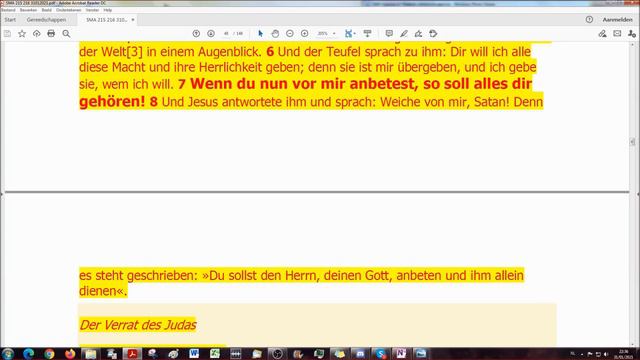Open Skype from taskbar

click(380, 353)
